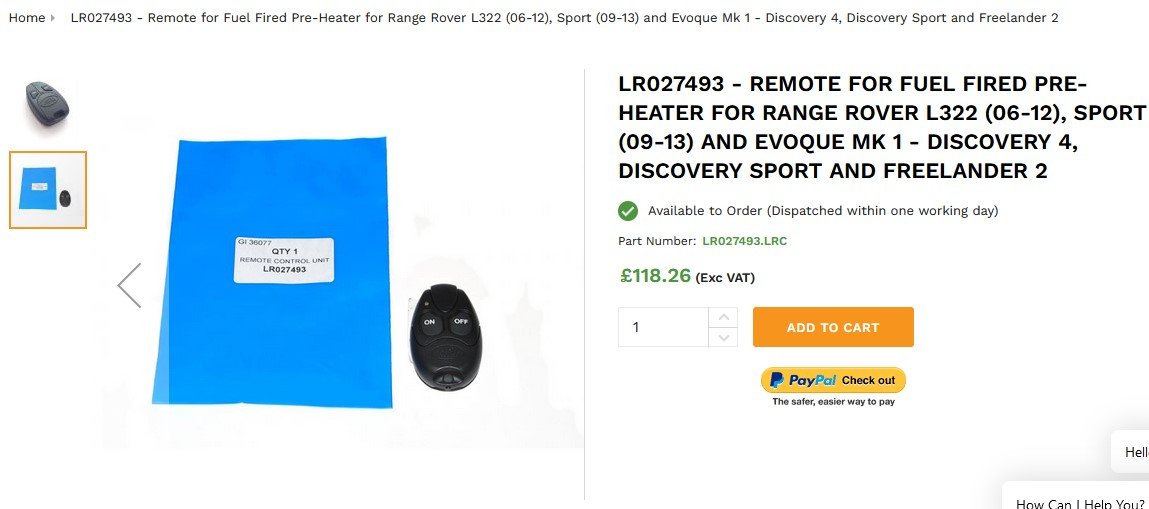Decrease quantity with the down arrow
The width and height of the screenshot is (1149, 509).
(x=723, y=337)
